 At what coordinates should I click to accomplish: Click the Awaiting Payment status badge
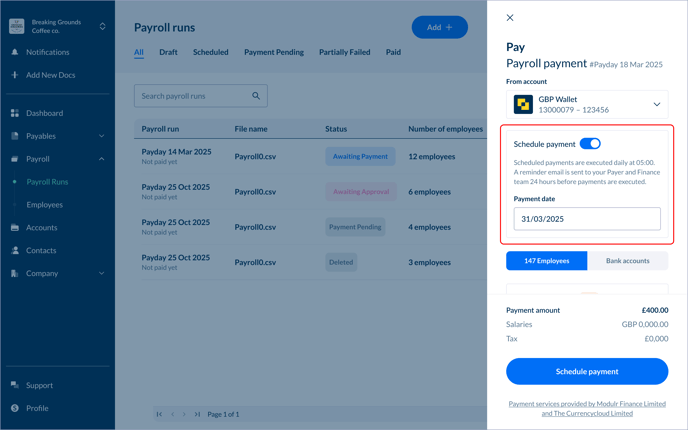click(x=360, y=156)
